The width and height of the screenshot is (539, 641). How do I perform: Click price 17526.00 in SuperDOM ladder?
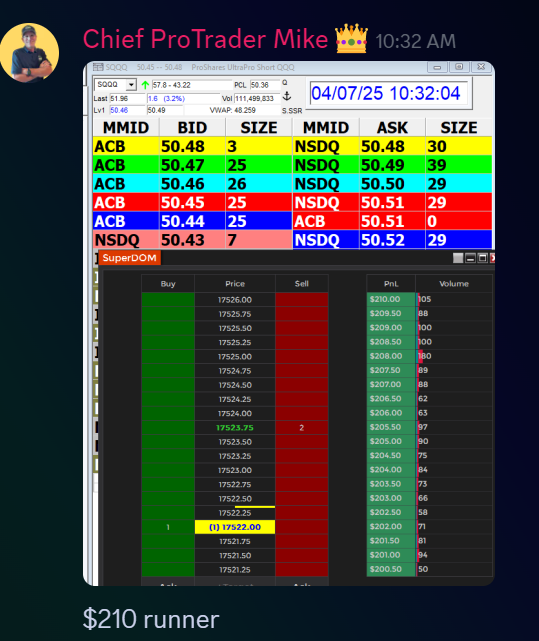pyautogui.click(x=235, y=300)
